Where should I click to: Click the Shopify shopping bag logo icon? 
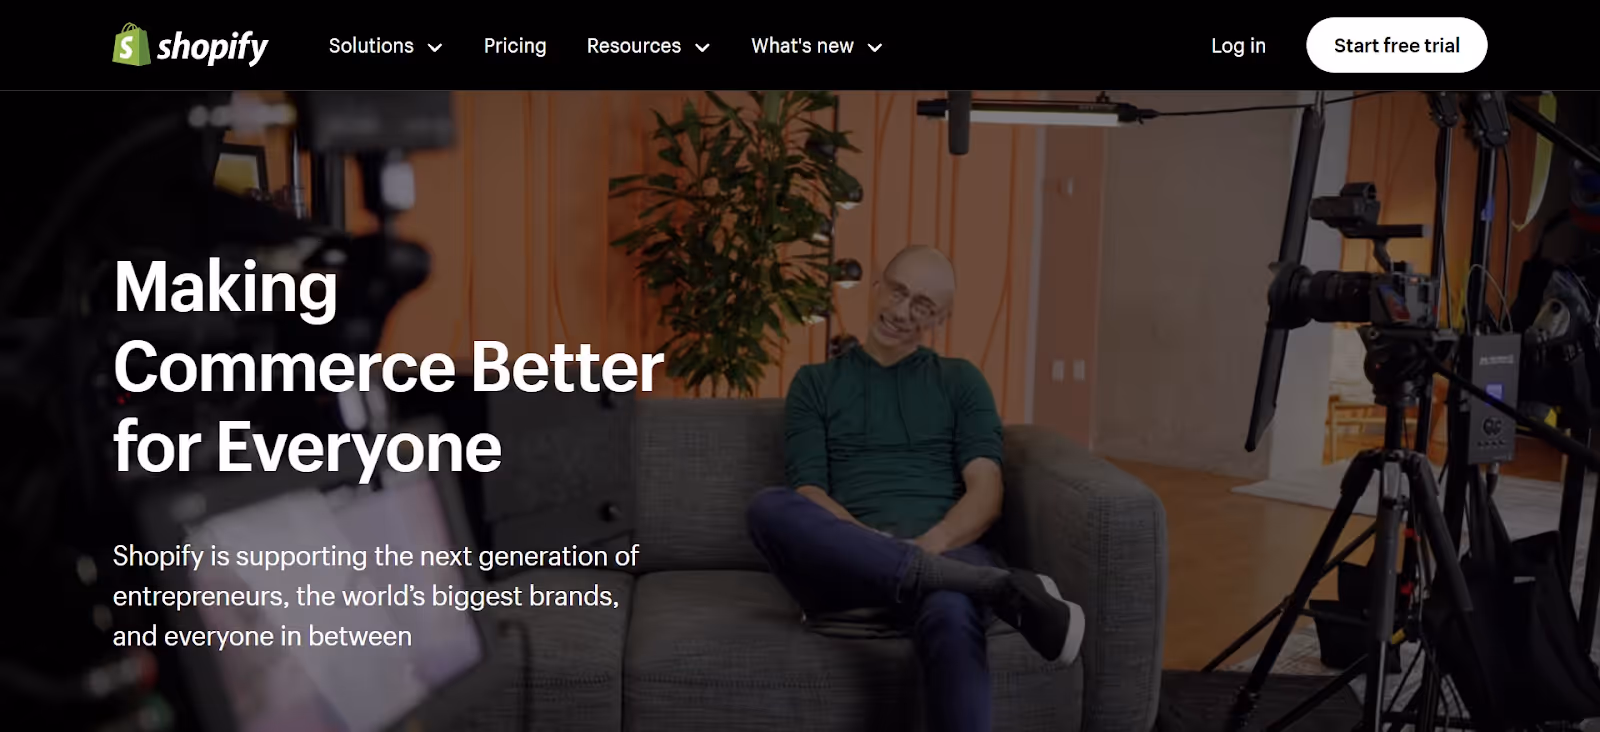(x=131, y=45)
